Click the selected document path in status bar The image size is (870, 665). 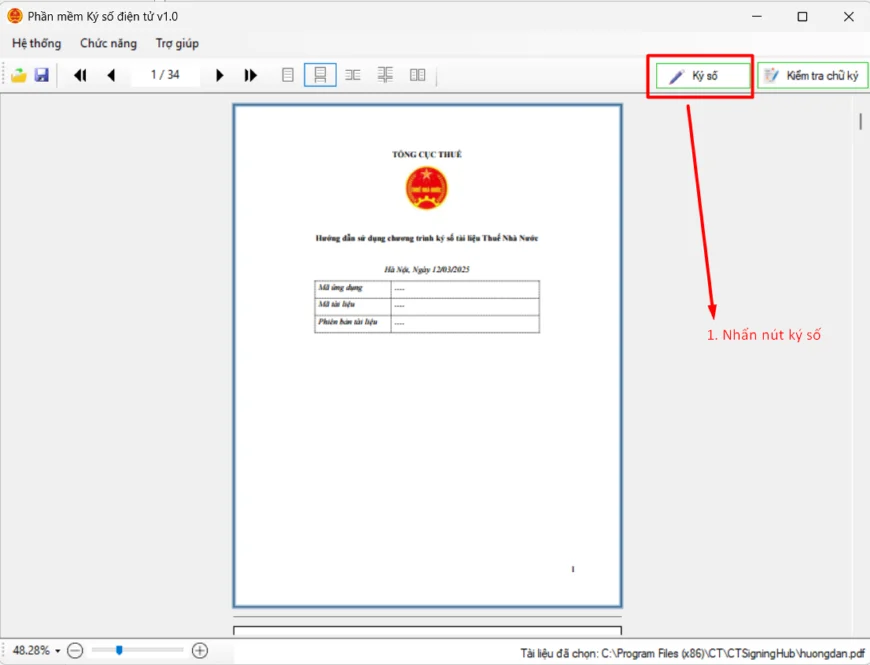pyautogui.click(x=692, y=653)
